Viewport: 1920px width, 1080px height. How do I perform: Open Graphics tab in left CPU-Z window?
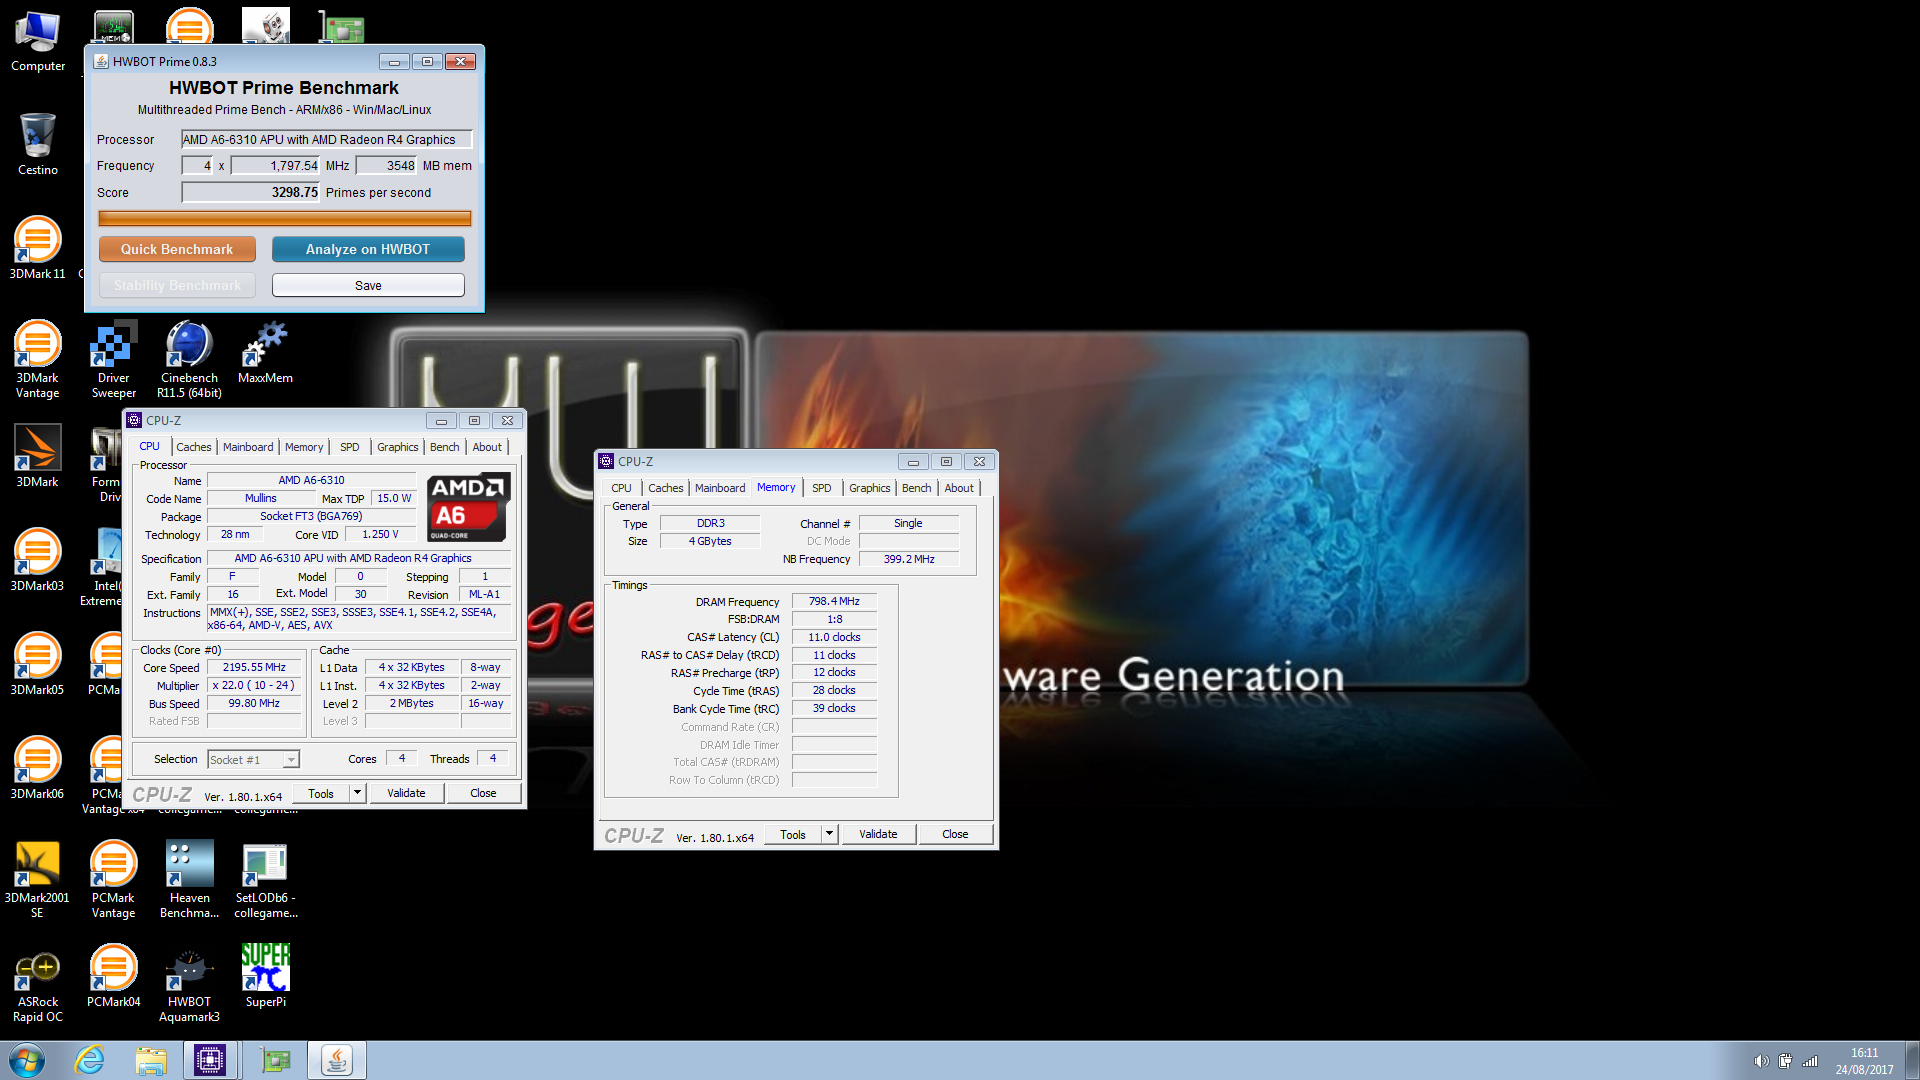[398, 447]
